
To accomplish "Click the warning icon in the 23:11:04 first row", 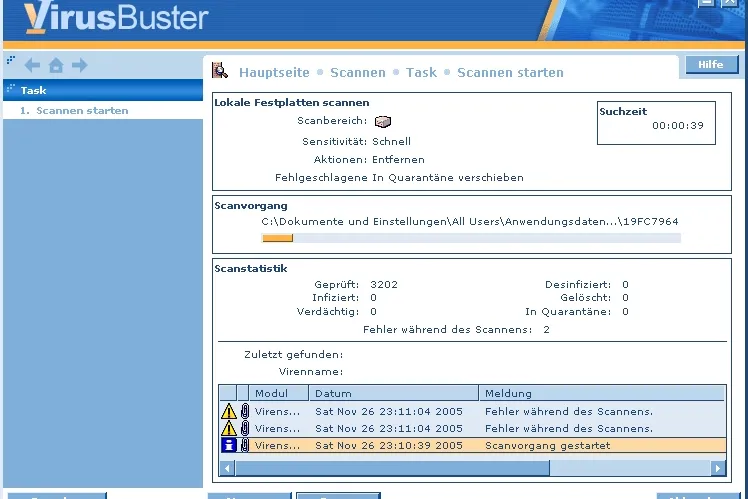I will click(229, 411).
